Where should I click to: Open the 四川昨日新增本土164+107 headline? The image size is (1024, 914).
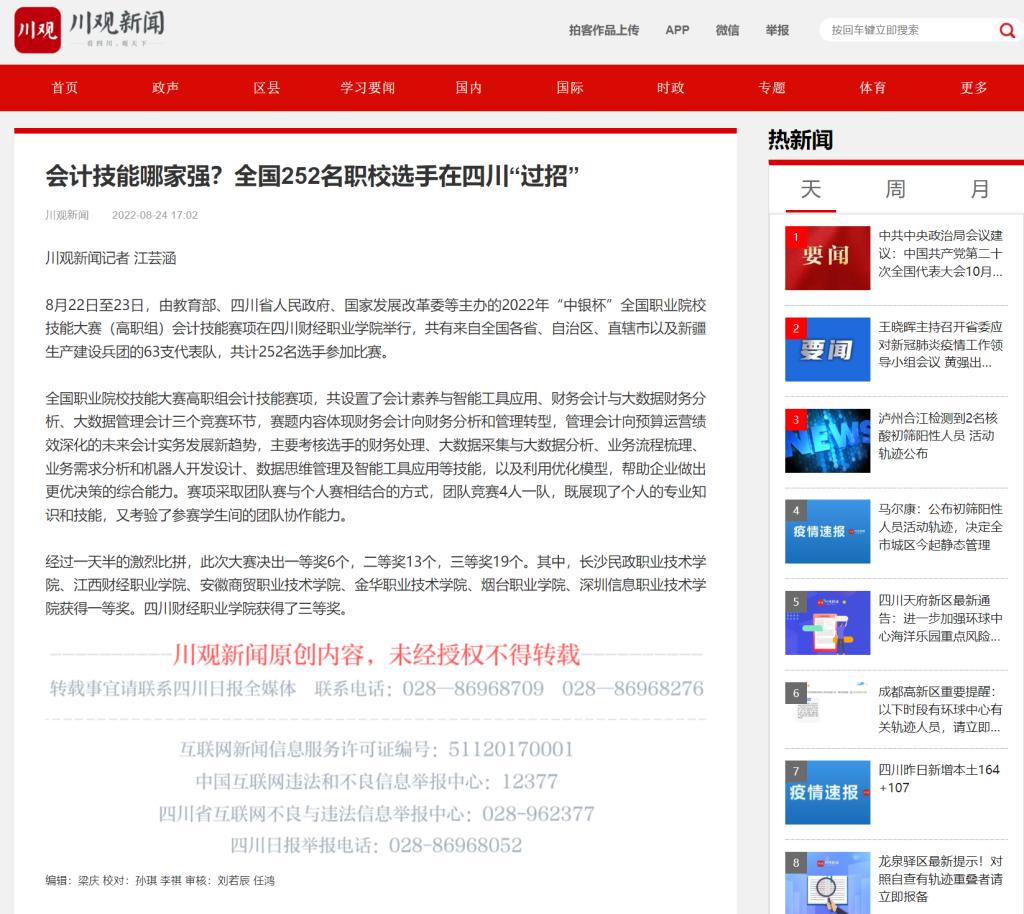[939, 778]
